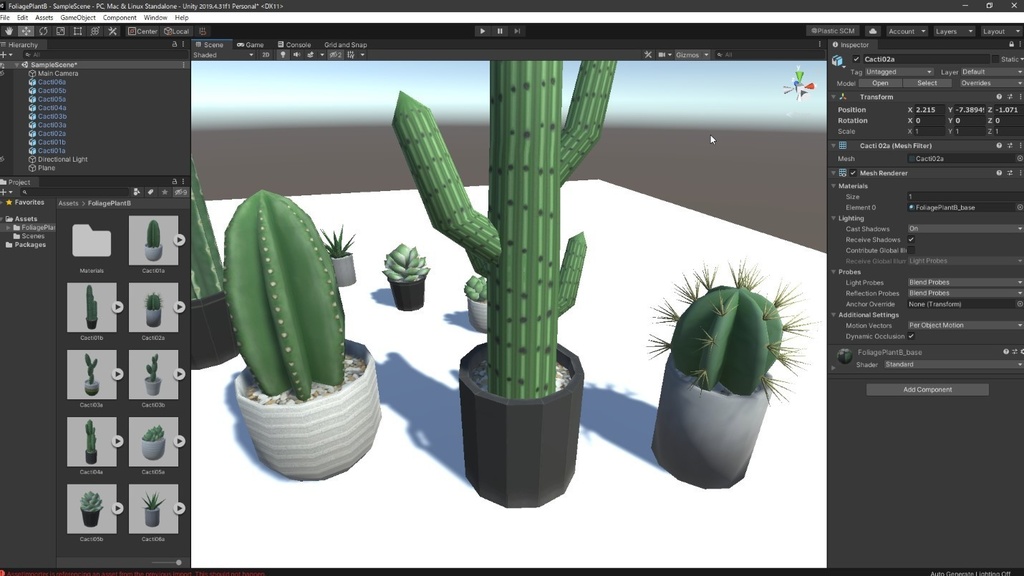Select the Rect Transform tool
Viewport: 1024px width, 576px height.
(78, 31)
